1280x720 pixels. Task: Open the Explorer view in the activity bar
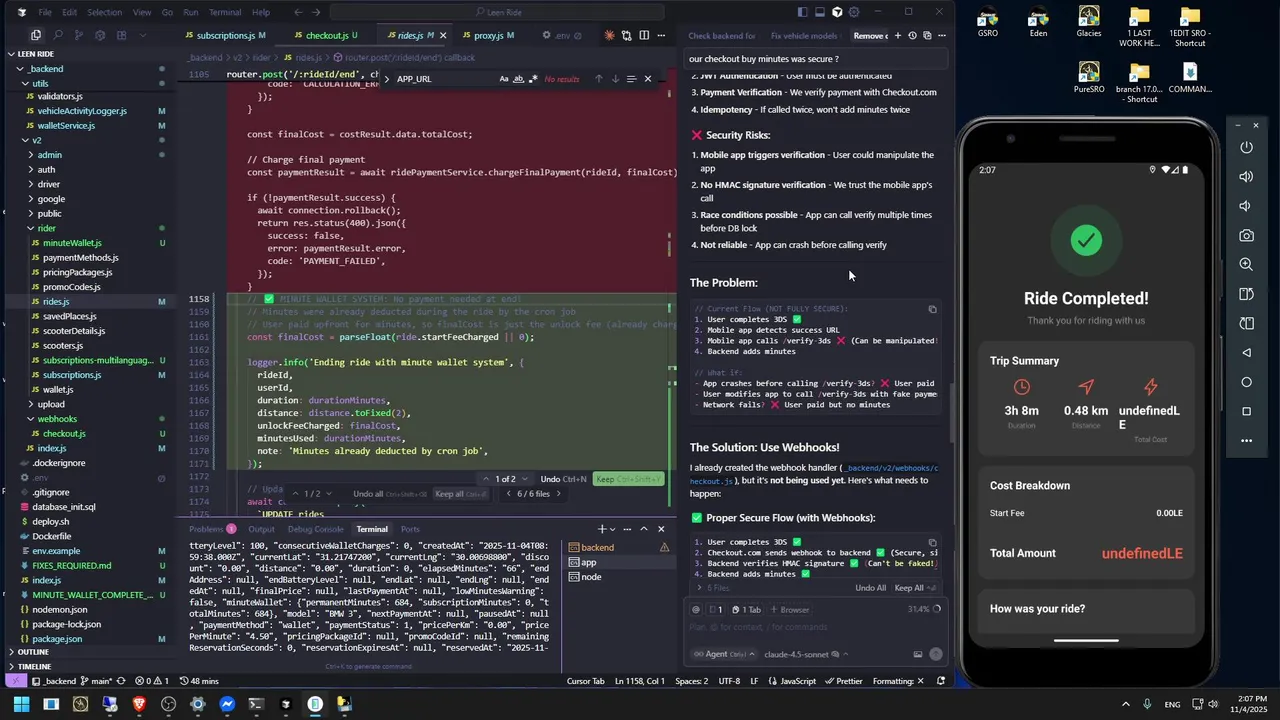[36, 35]
